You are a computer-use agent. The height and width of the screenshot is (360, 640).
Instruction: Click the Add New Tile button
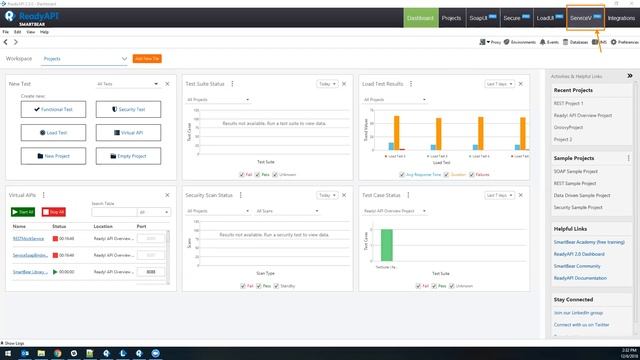147,59
